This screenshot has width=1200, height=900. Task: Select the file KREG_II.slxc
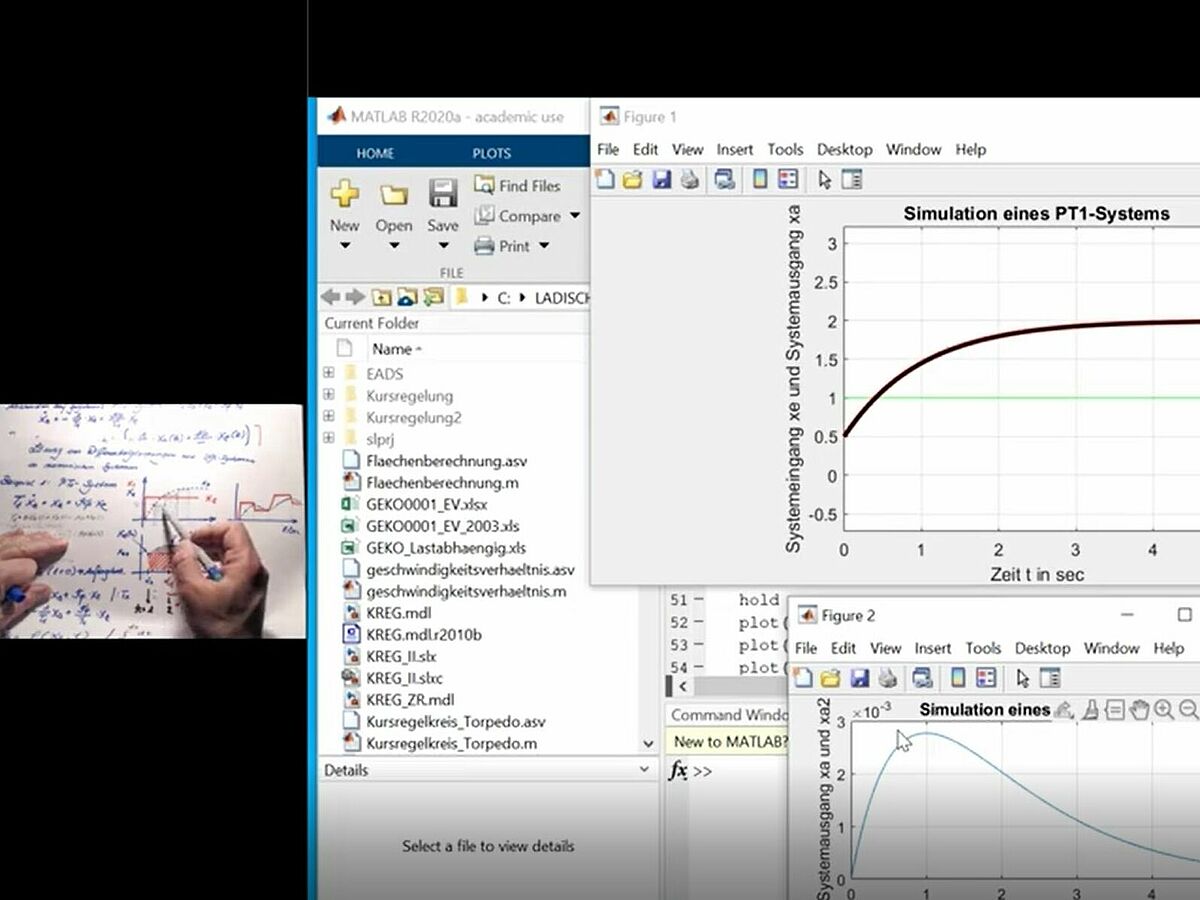pos(405,678)
